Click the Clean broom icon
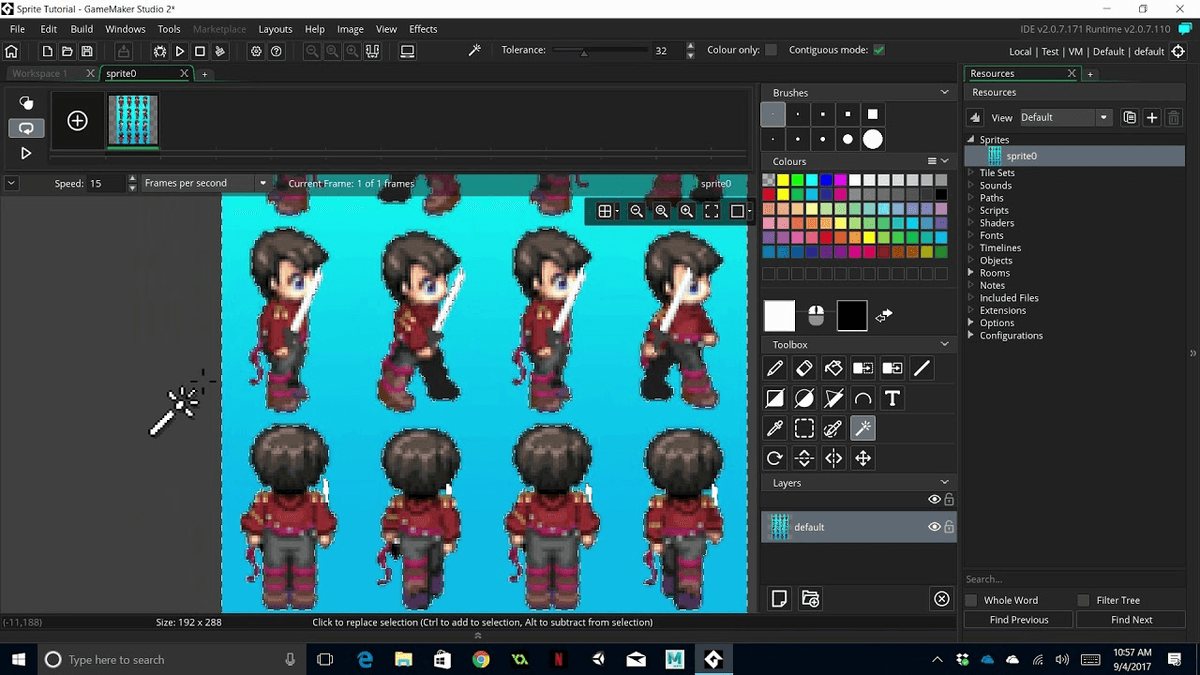 tap(220, 51)
